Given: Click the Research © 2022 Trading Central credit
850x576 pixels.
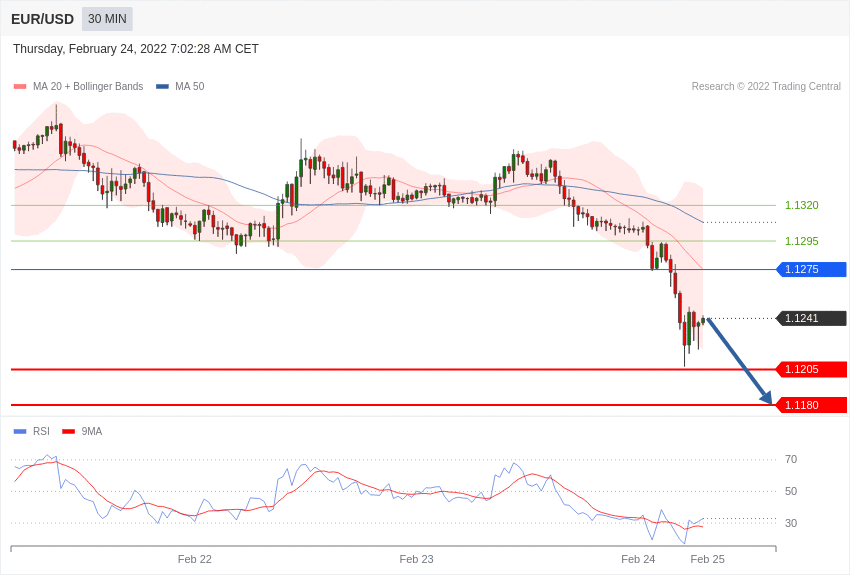Looking at the screenshot, I should click(766, 87).
